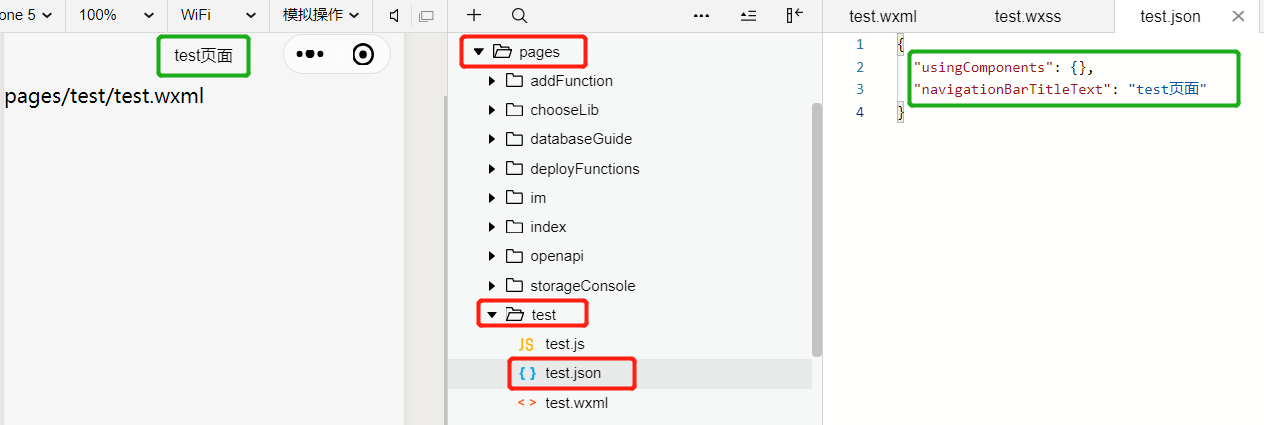
Task: Hide the file explorer panel icon
Action: coord(794,15)
